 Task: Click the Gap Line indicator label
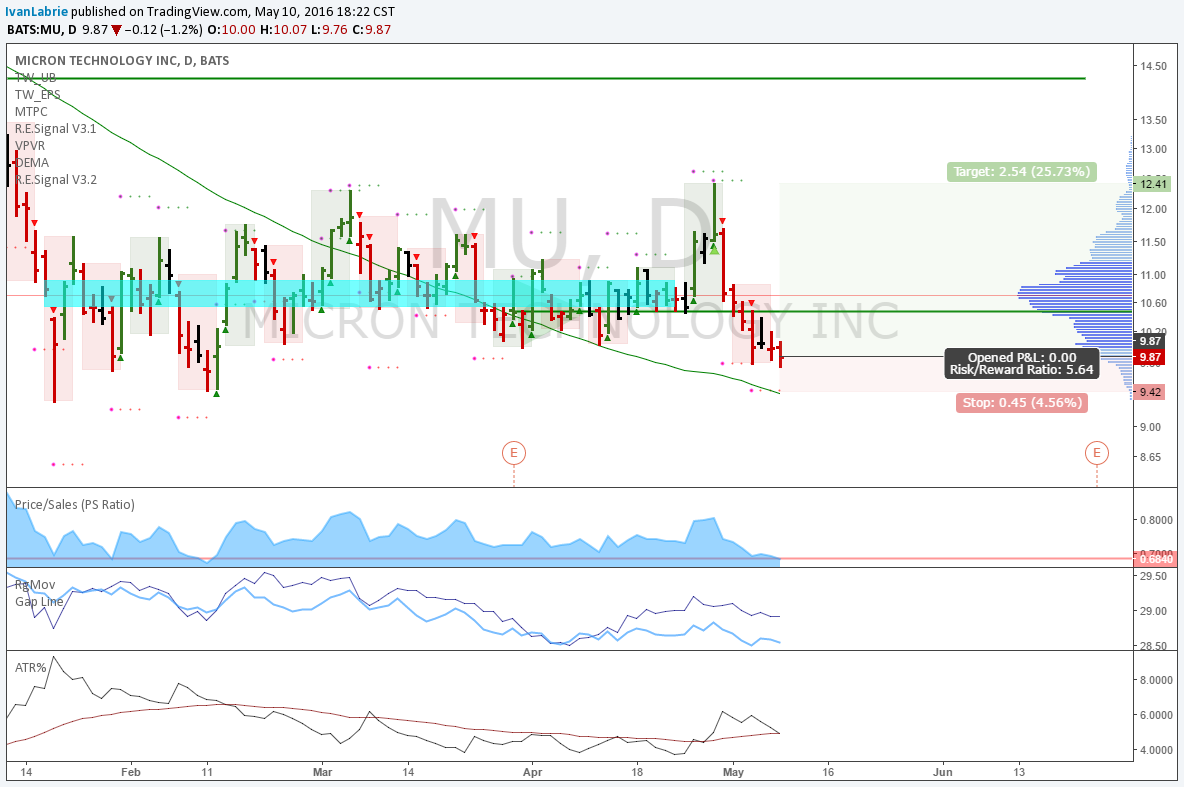39,601
